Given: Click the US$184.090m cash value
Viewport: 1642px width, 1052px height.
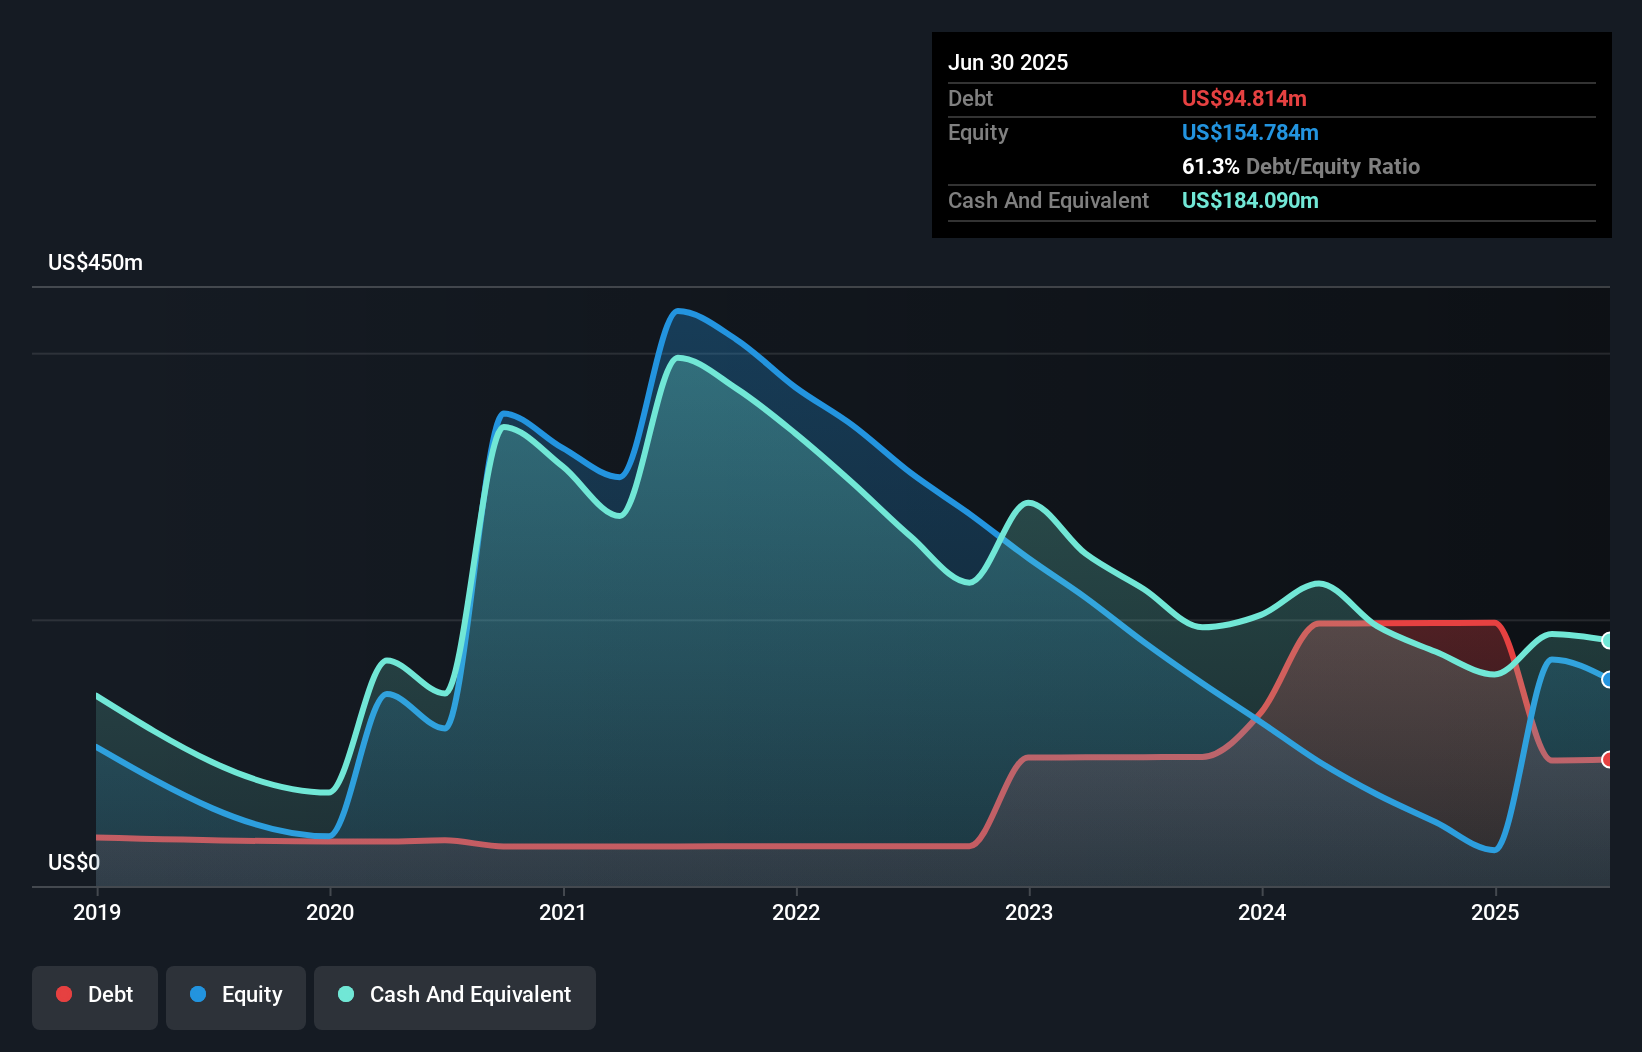Looking at the screenshot, I should 1250,201.
